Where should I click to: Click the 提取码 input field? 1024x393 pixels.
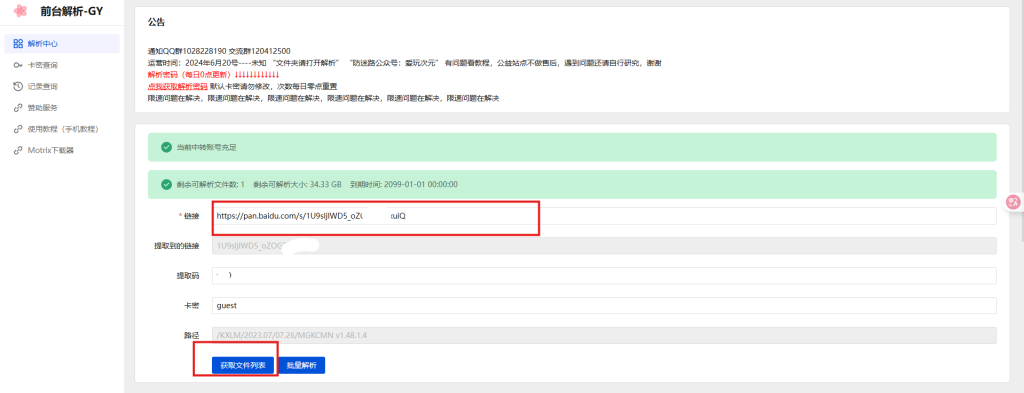click(x=604, y=275)
